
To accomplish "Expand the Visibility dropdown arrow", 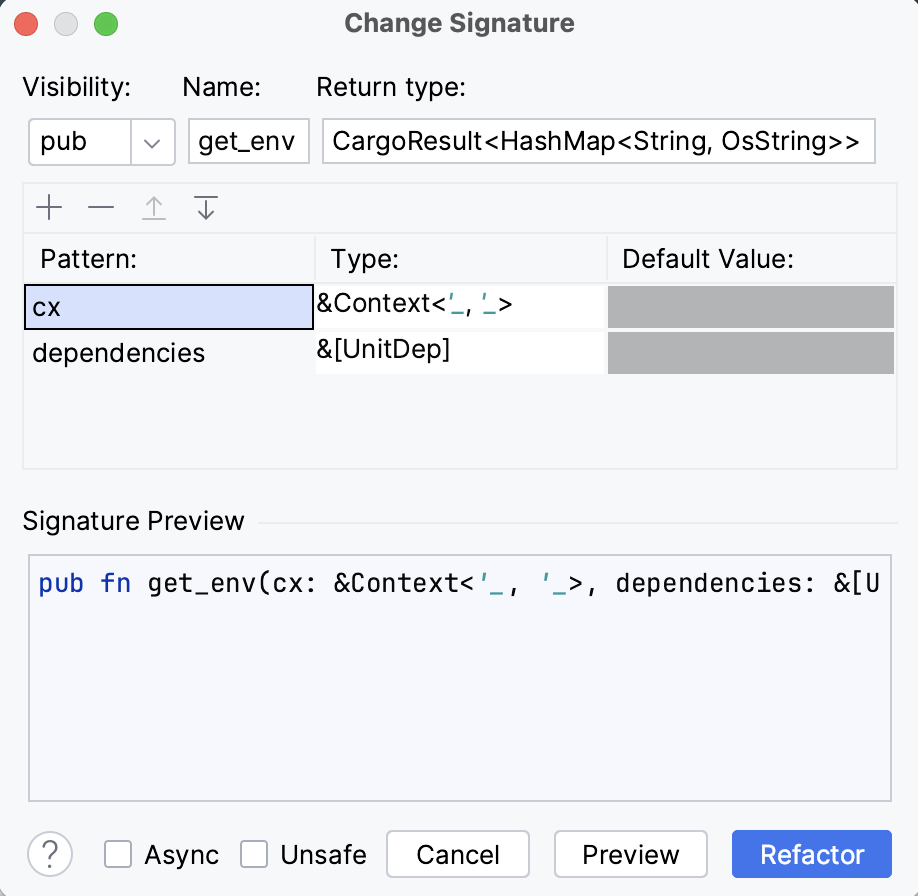I will coord(152,142).
